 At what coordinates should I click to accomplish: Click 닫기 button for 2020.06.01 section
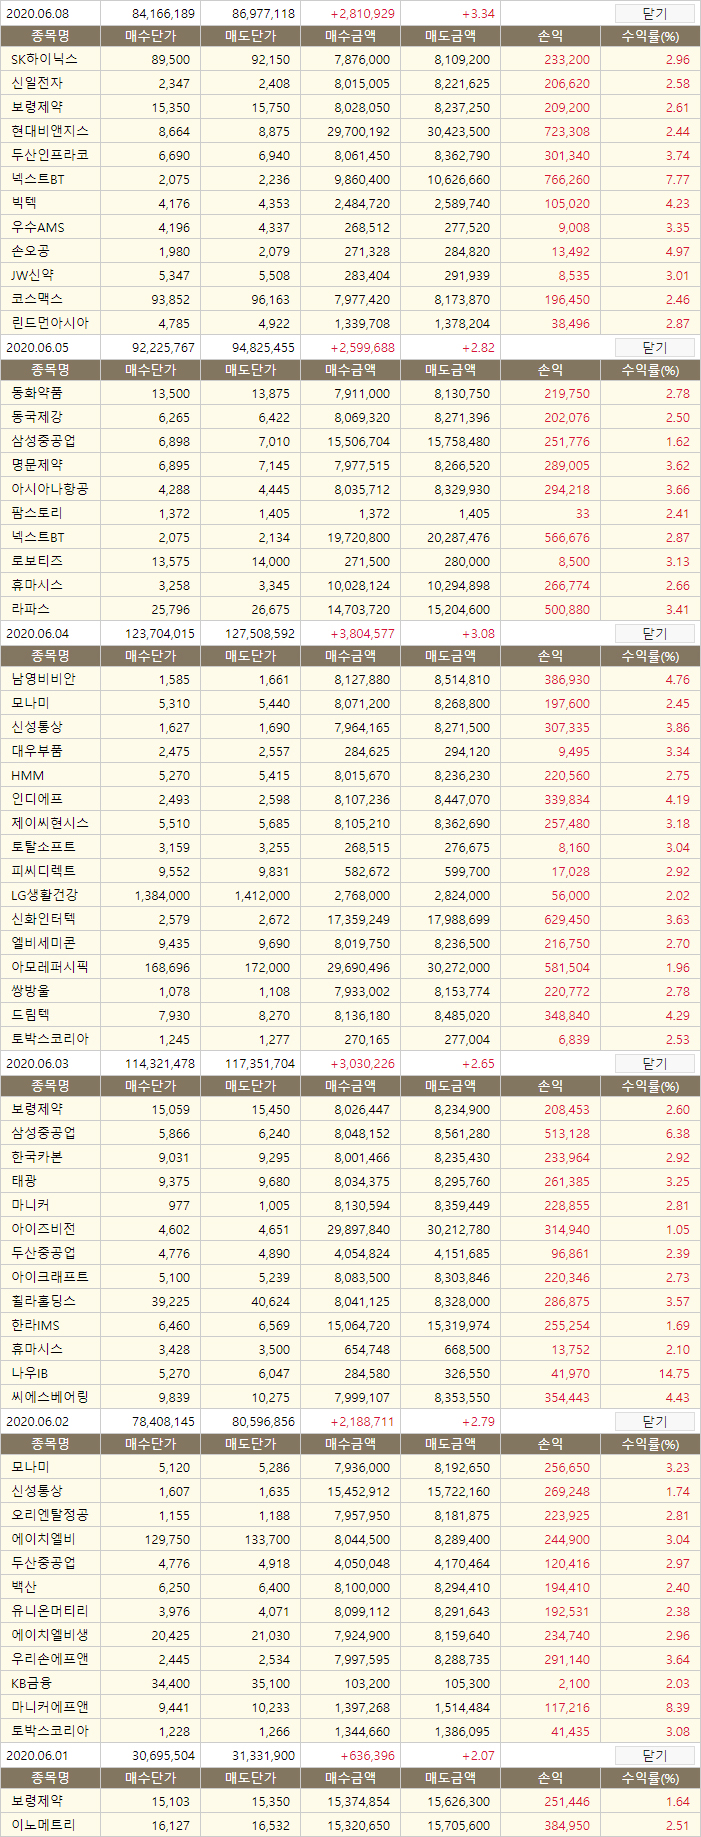pos(654,1756)
